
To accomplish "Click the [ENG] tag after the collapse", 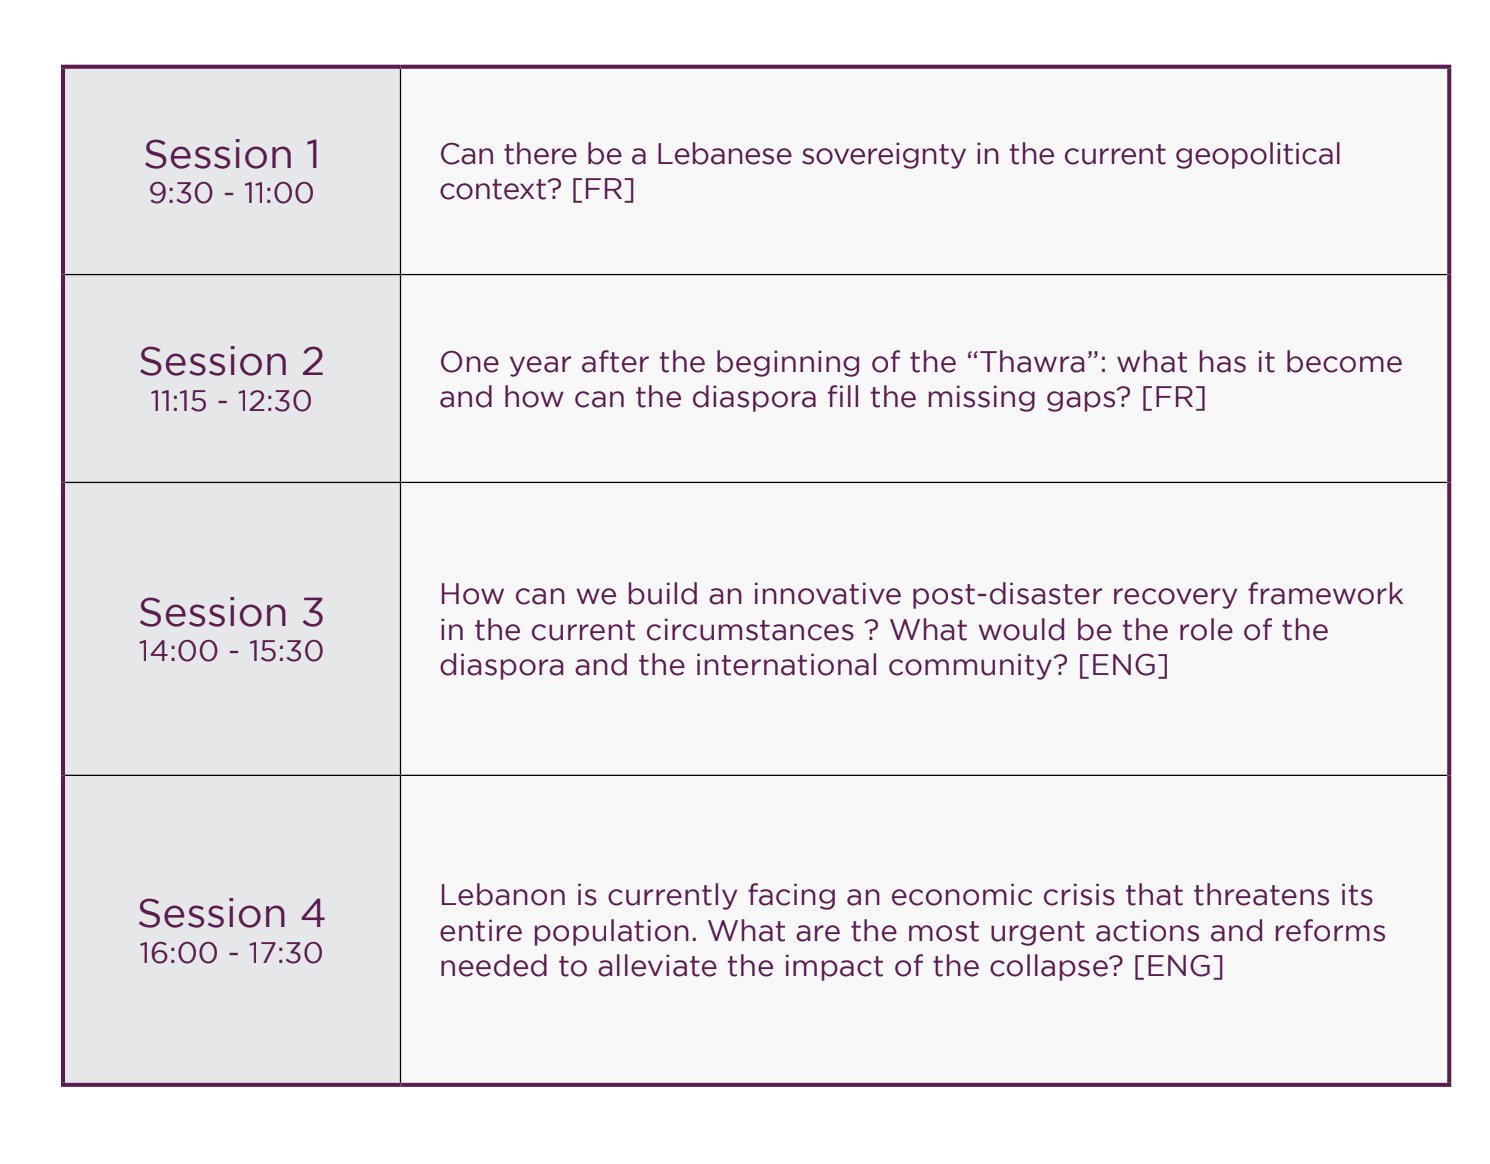I will point(1178,967).
